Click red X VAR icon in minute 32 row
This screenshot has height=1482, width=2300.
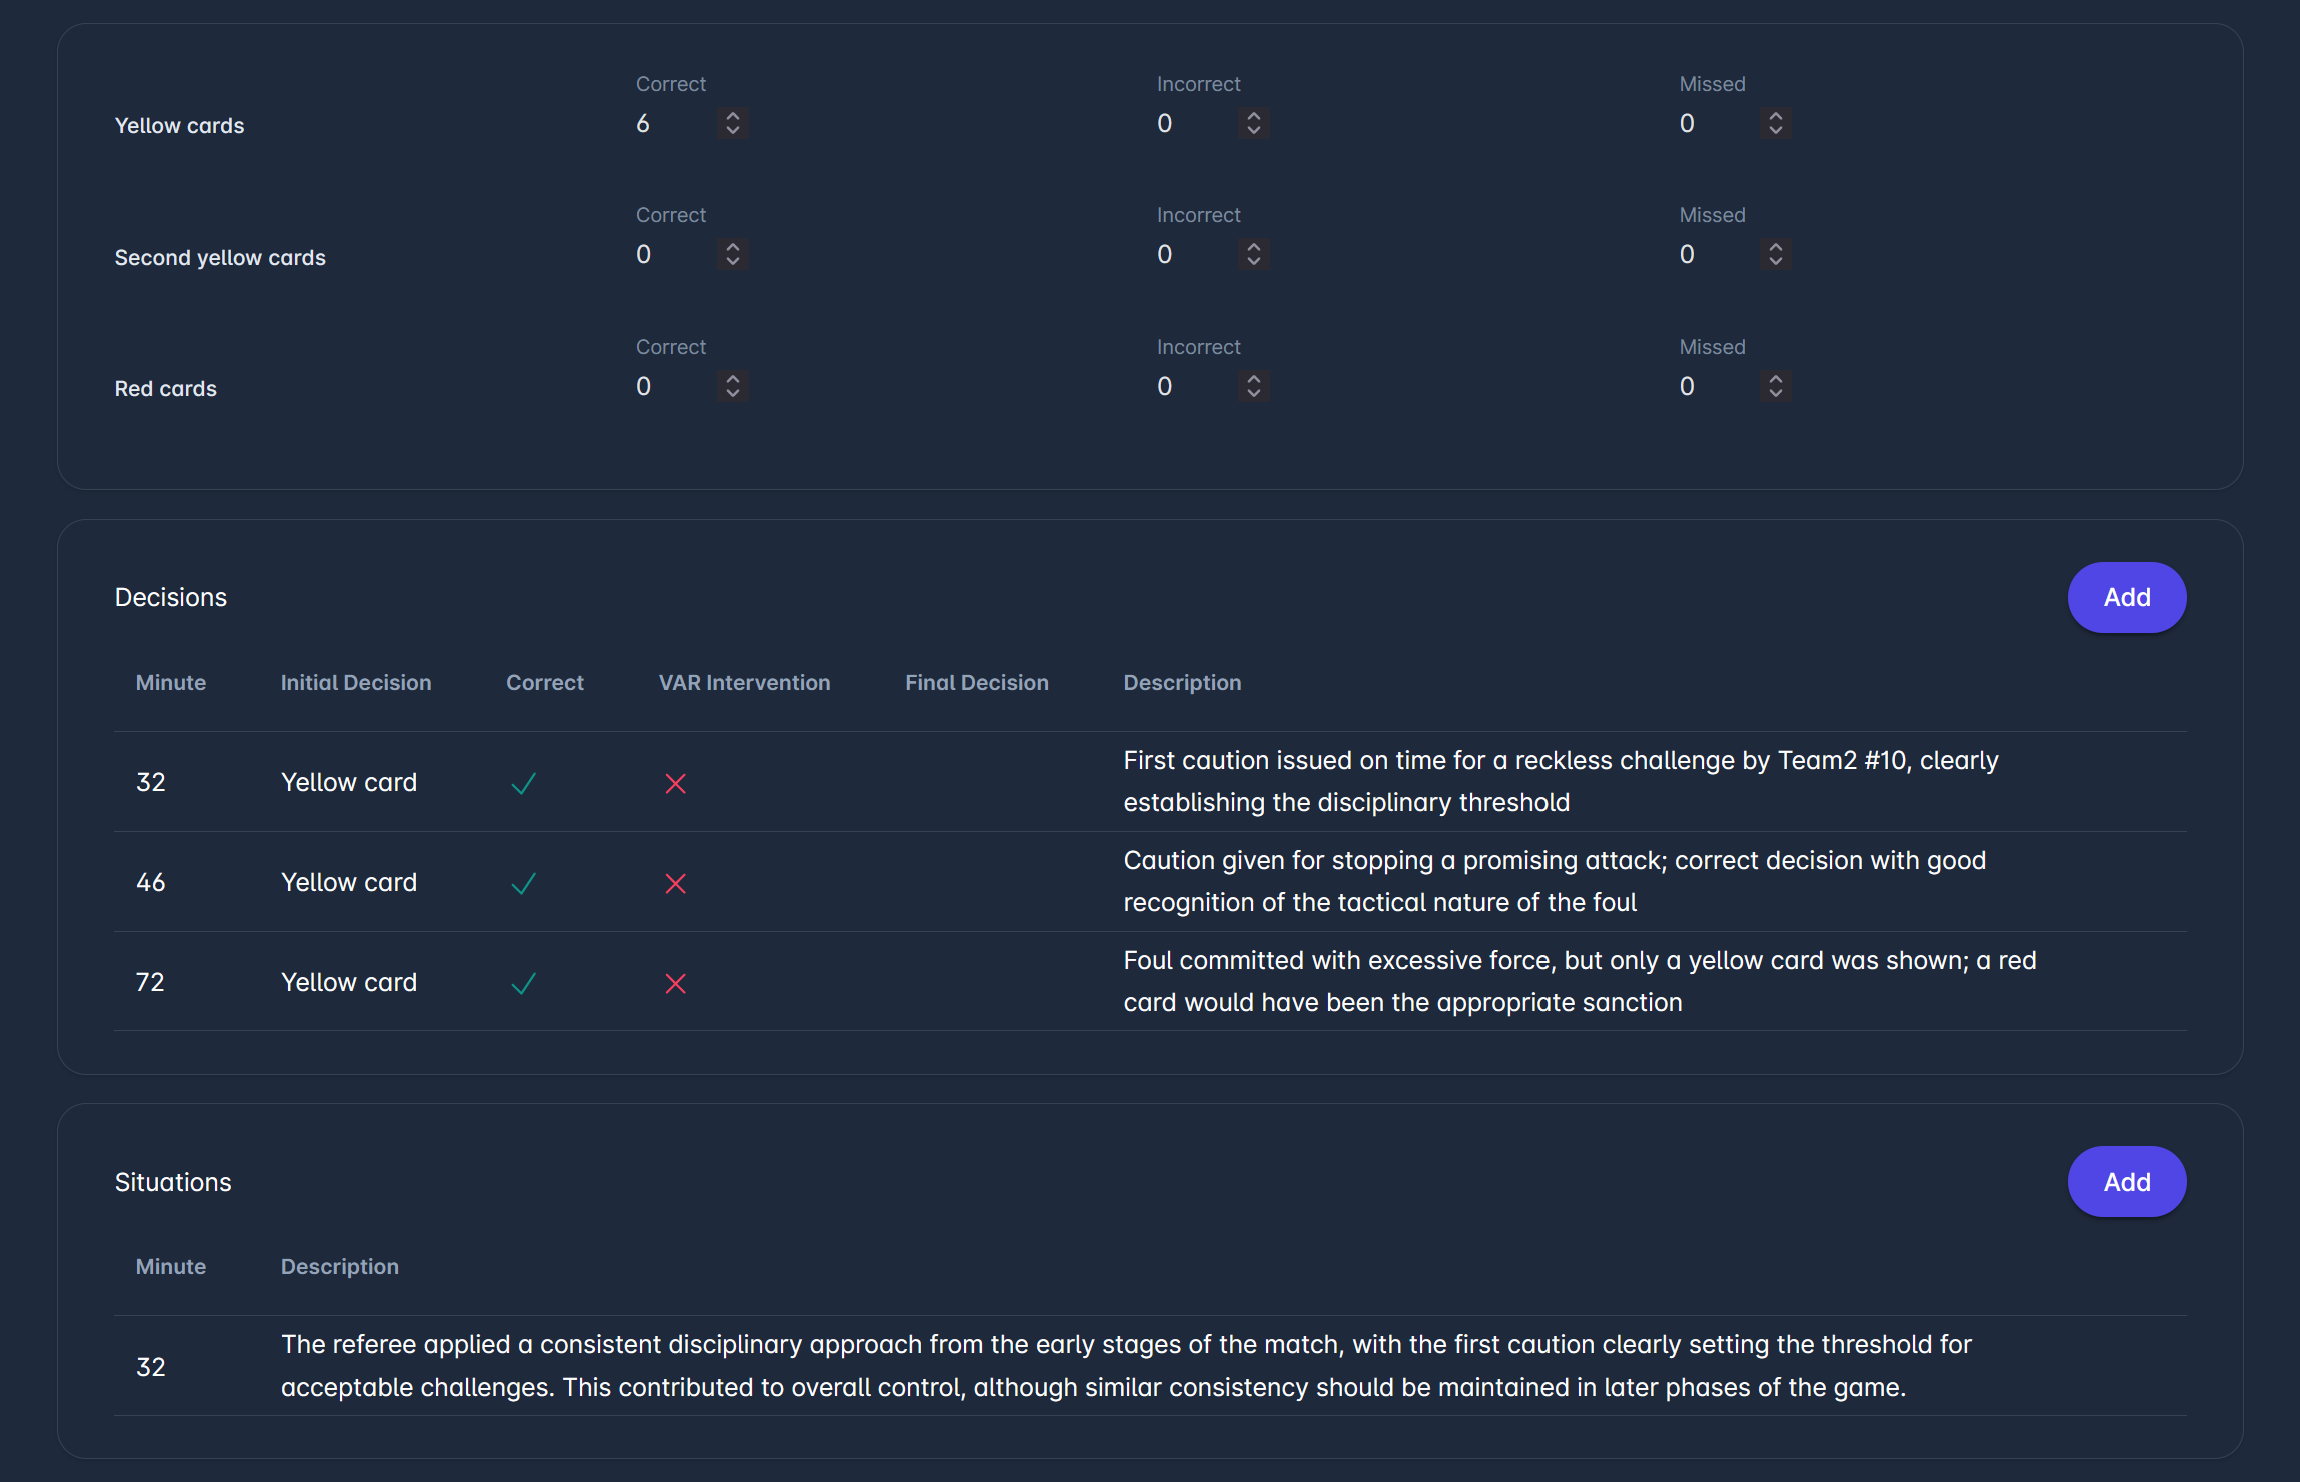coord(676,783)
